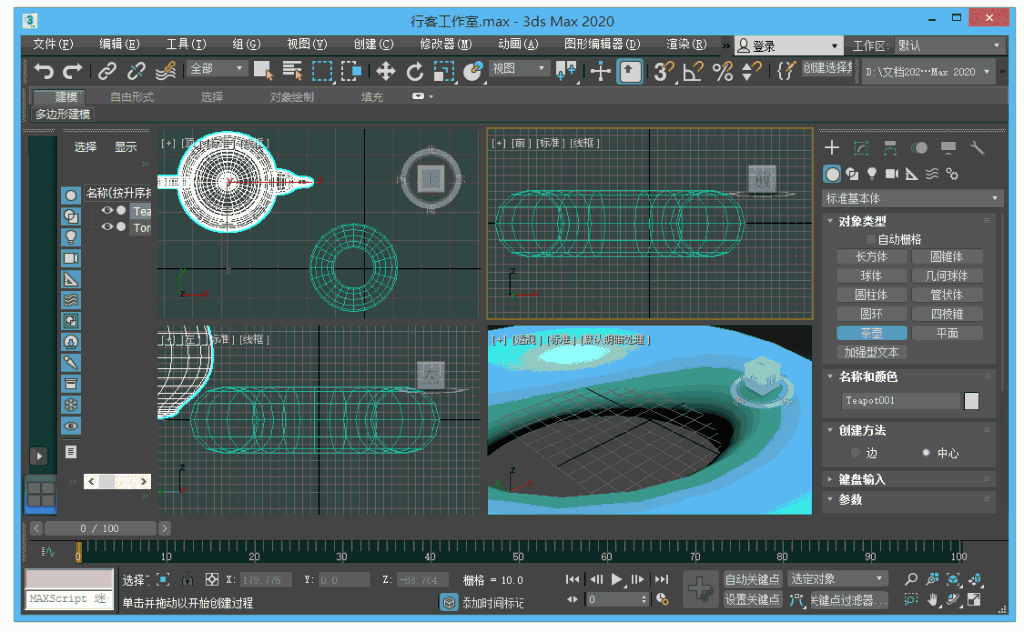This screenshot has height=632, width=1024.
Task: Activate the Bind to Space Warp tool
Action: tap(165, 71)
